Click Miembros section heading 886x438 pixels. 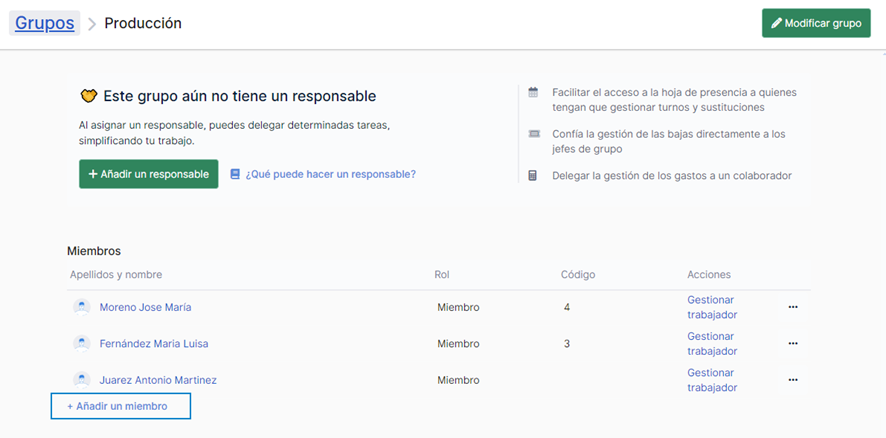pyautogui.click(x=94, y=250)
